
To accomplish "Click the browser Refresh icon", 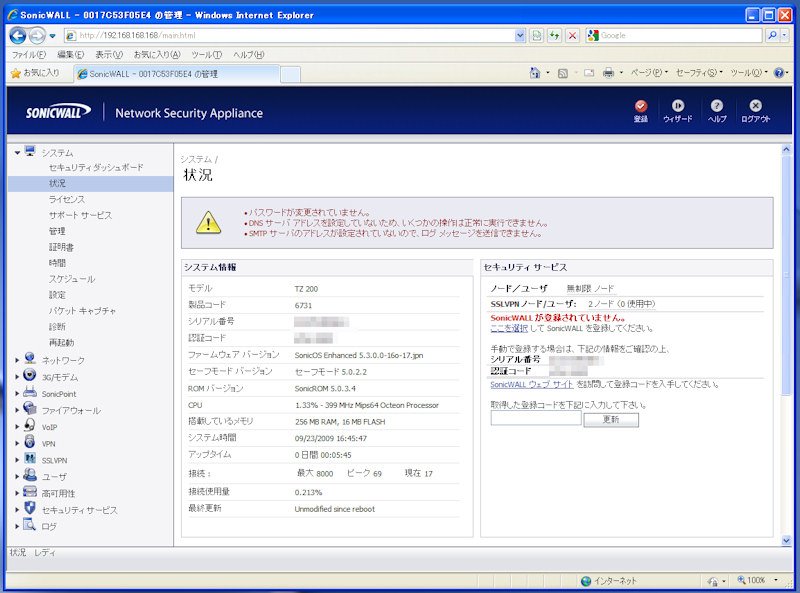I will pyautogui.click(x=554, y=35).
